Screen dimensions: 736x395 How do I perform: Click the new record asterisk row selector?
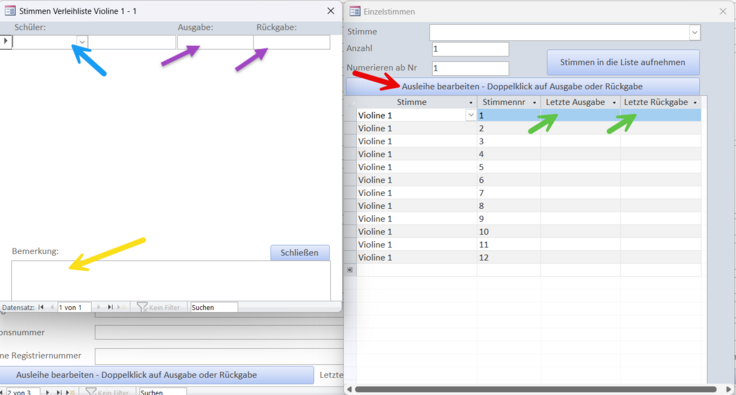coord(350,270)
